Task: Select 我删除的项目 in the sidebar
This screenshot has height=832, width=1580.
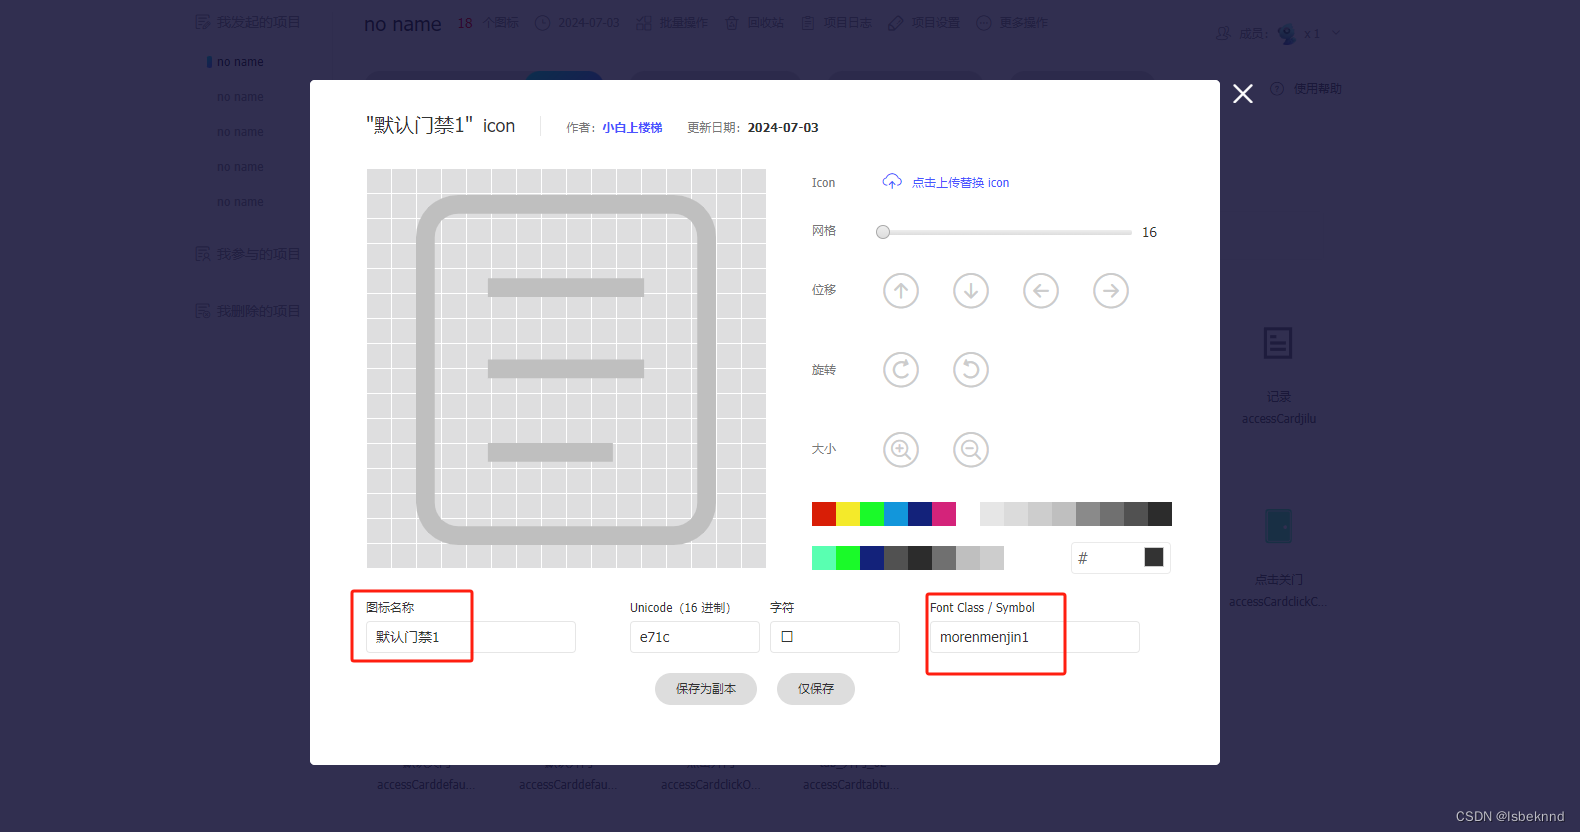Action: tap(248, 311)
